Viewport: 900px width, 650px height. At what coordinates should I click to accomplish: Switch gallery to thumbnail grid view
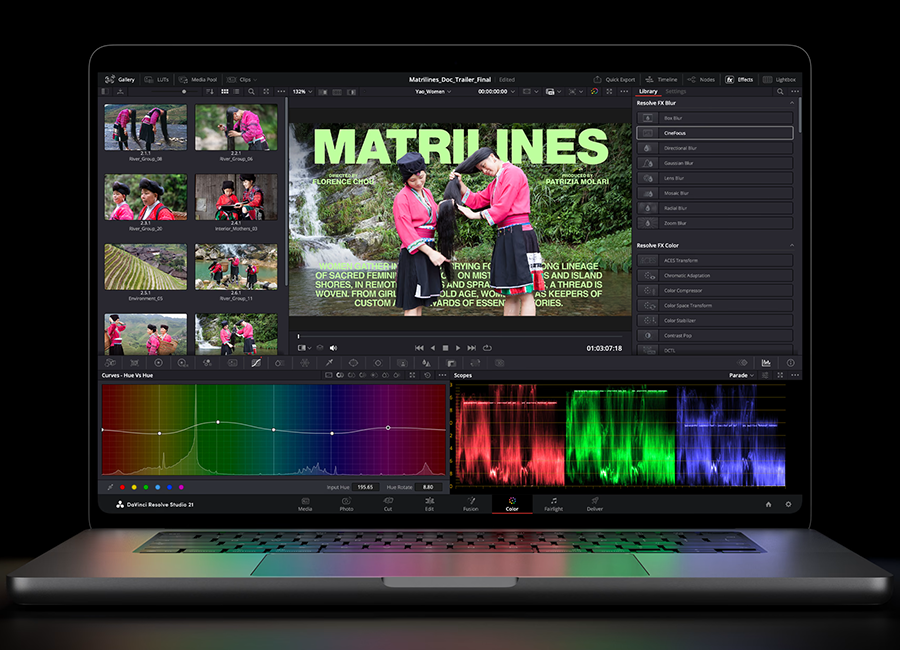[225, 91]
